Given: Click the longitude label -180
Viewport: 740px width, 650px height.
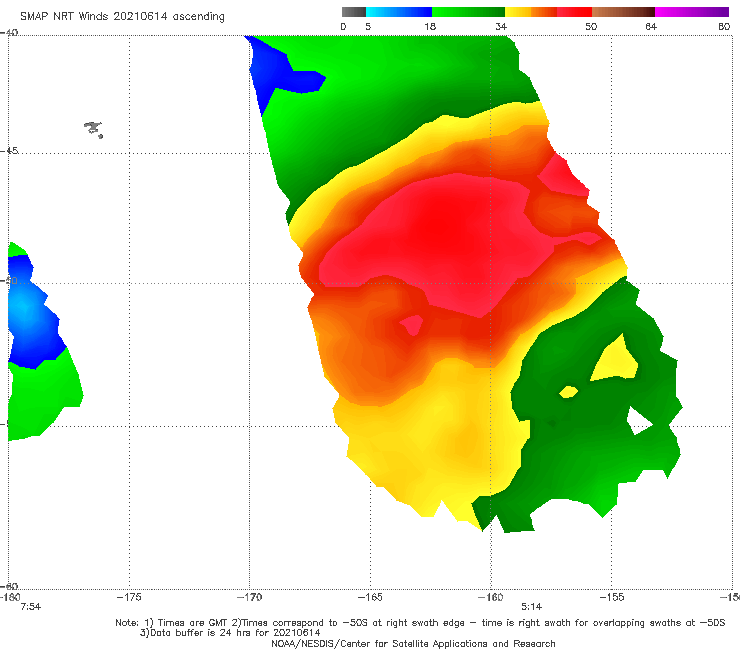Looking at the screenshot, I should pos(9,597).
